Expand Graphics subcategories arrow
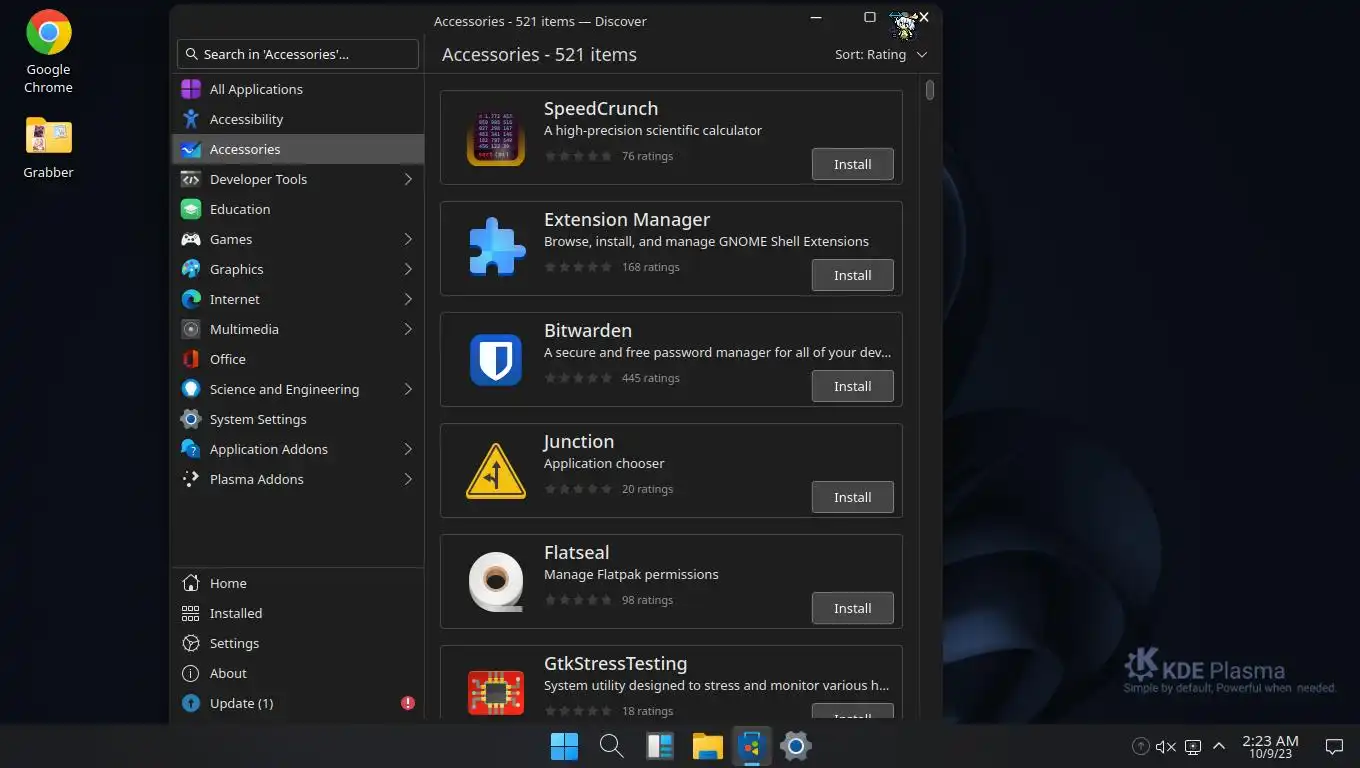This screenshot has width=1360, height=768. 408,269
